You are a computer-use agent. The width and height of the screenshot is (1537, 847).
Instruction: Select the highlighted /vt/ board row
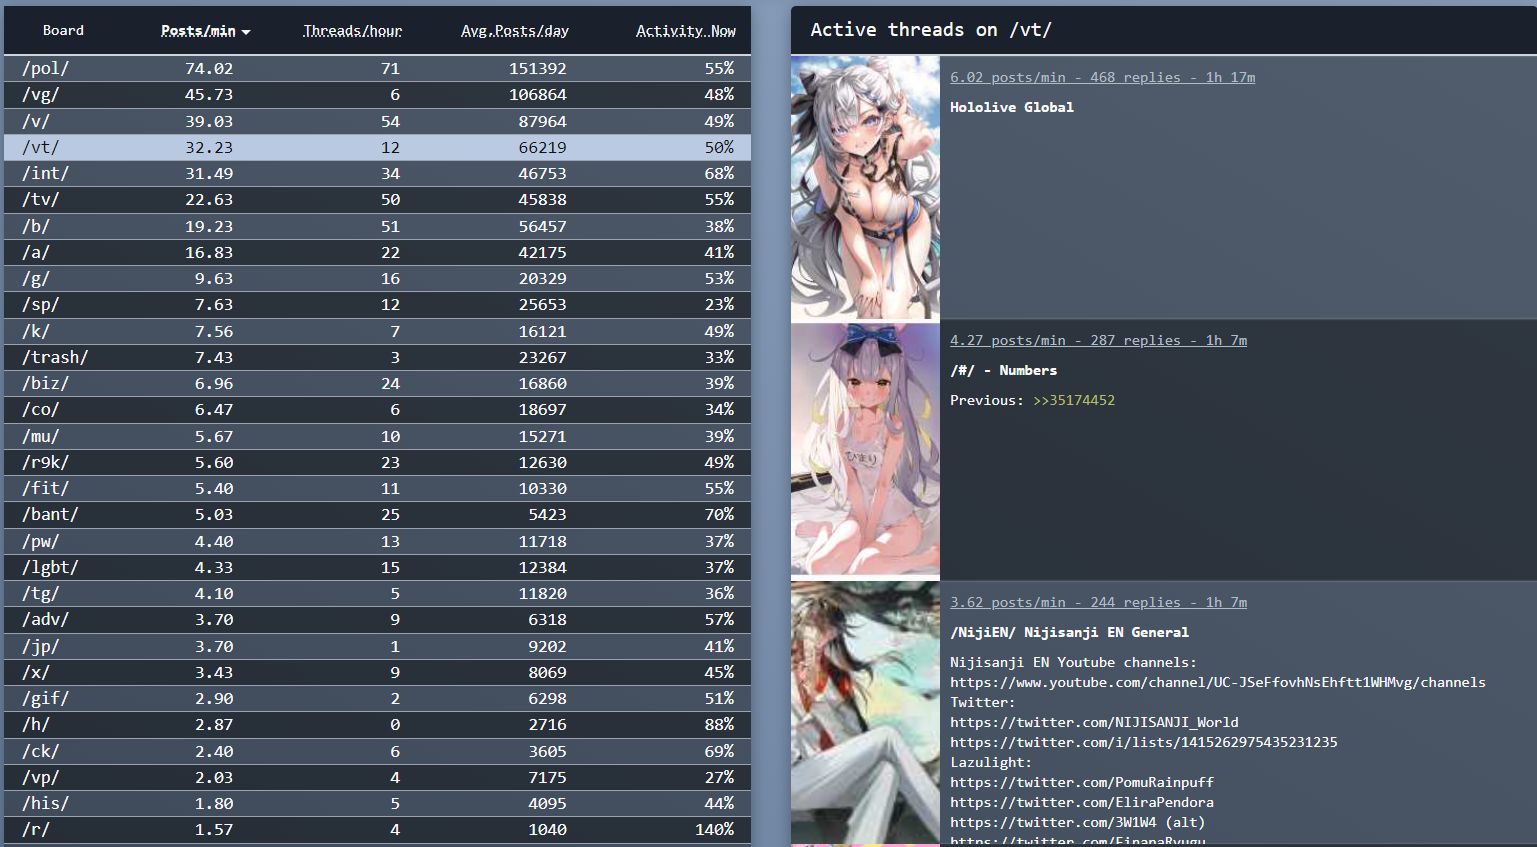(377, 147)
